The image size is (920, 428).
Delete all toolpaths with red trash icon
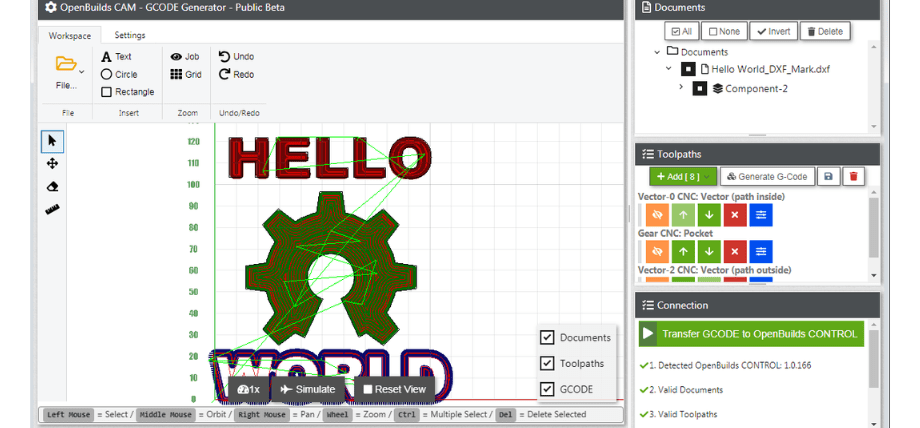[854, 176]
